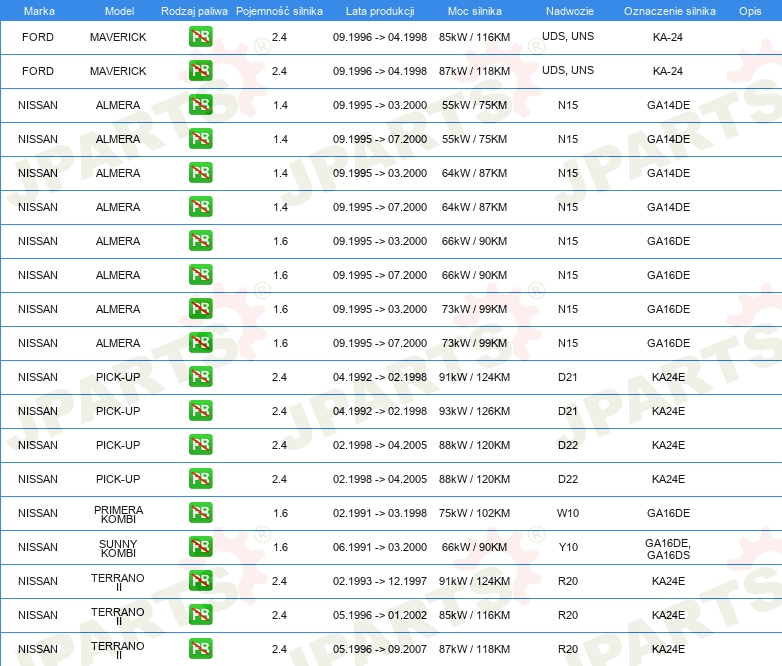Viewport: 782px width, 666px height.
Task: Click the Lata produkcji column header
Action: coord(380,11)
